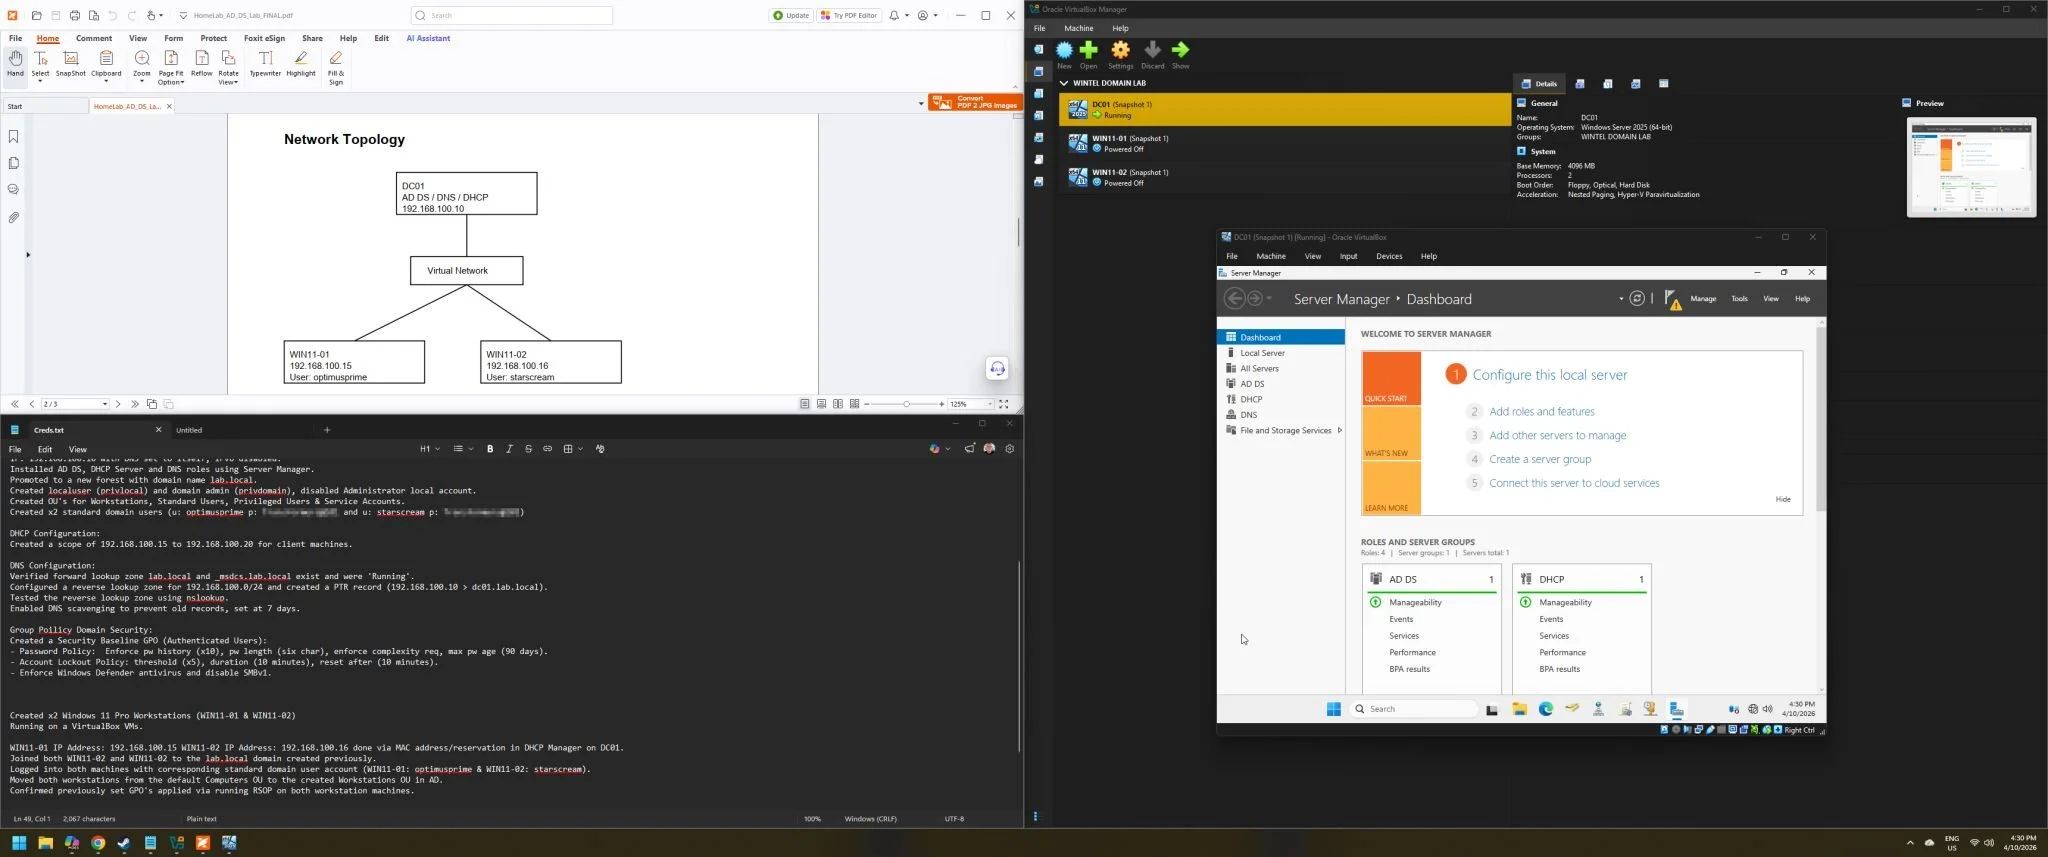
Task: Click Hide in the Server Manager welcome tile
Action: [1782, 499]
